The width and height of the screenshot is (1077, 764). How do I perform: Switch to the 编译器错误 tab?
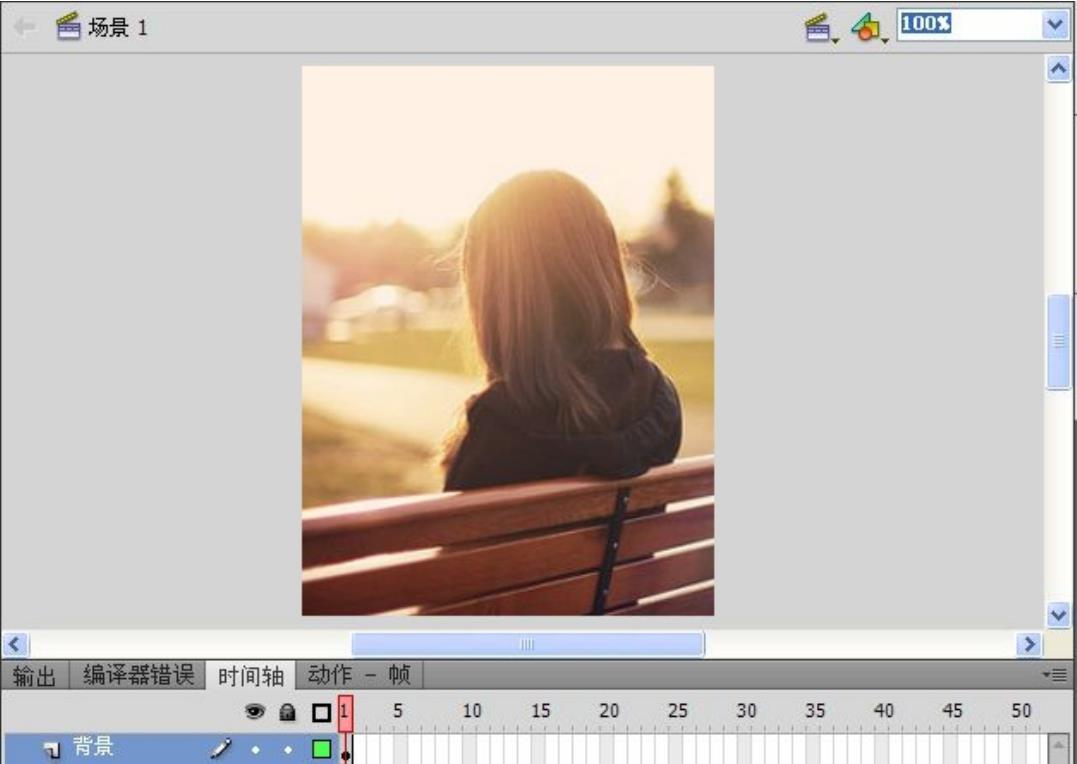138,676
